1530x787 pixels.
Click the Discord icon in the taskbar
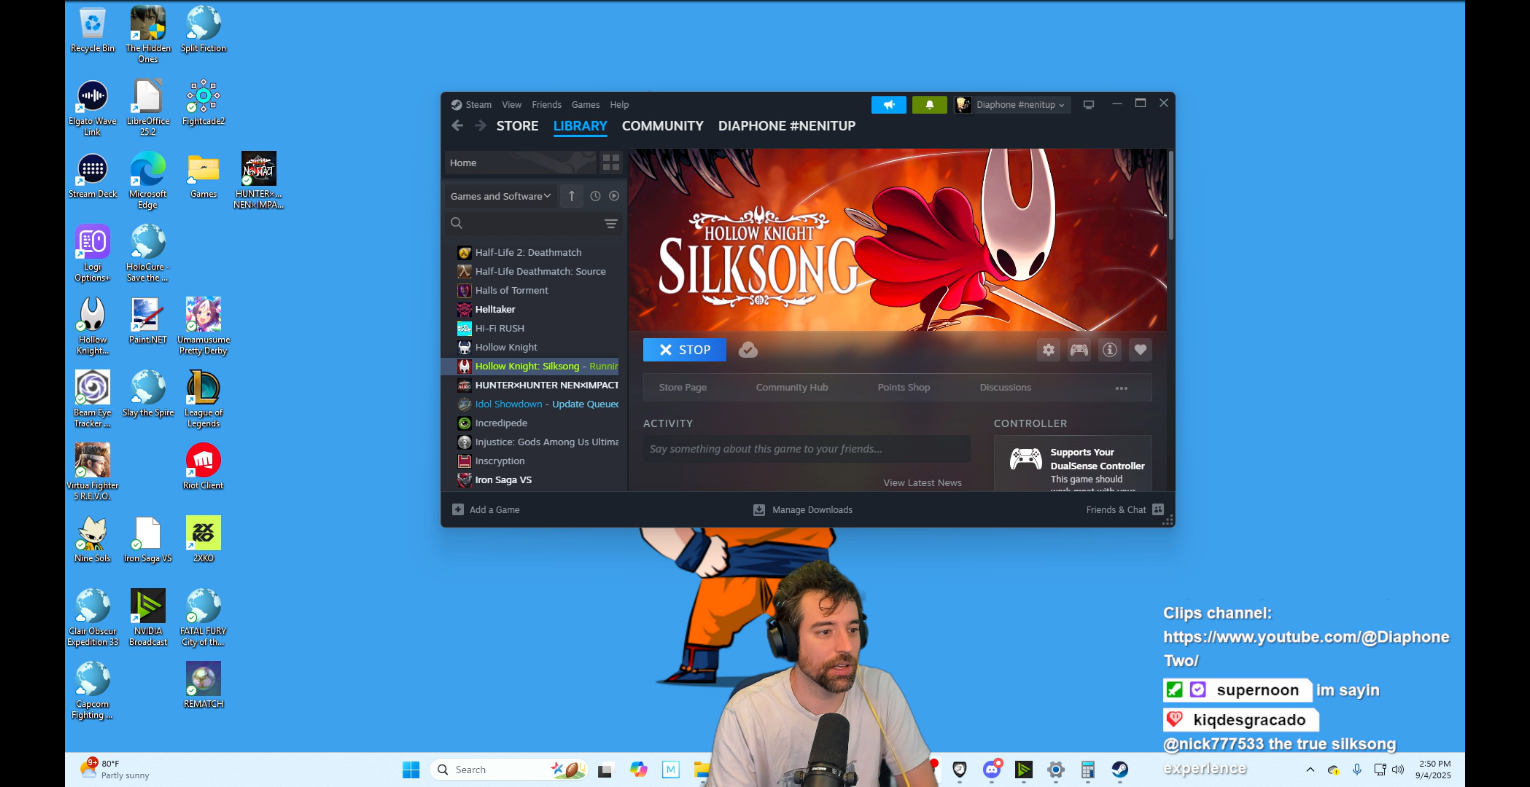click(x=992, y=769)
